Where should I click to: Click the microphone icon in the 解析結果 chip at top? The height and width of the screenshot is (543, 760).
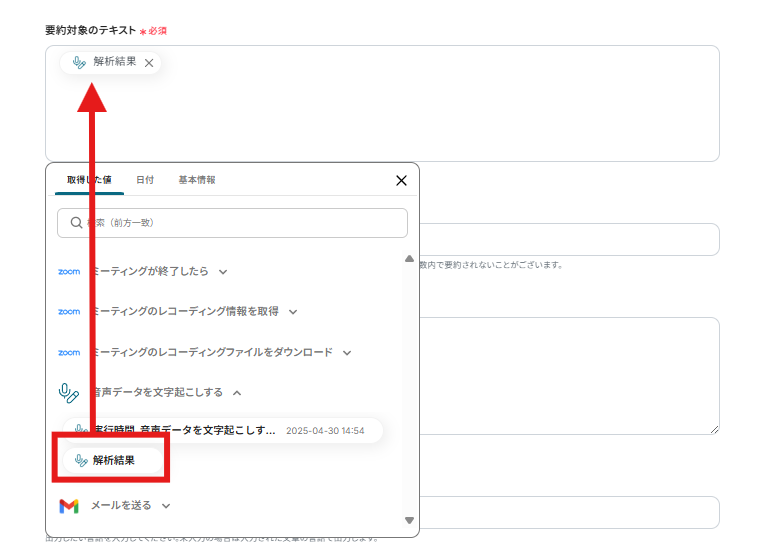click(79, 62)
